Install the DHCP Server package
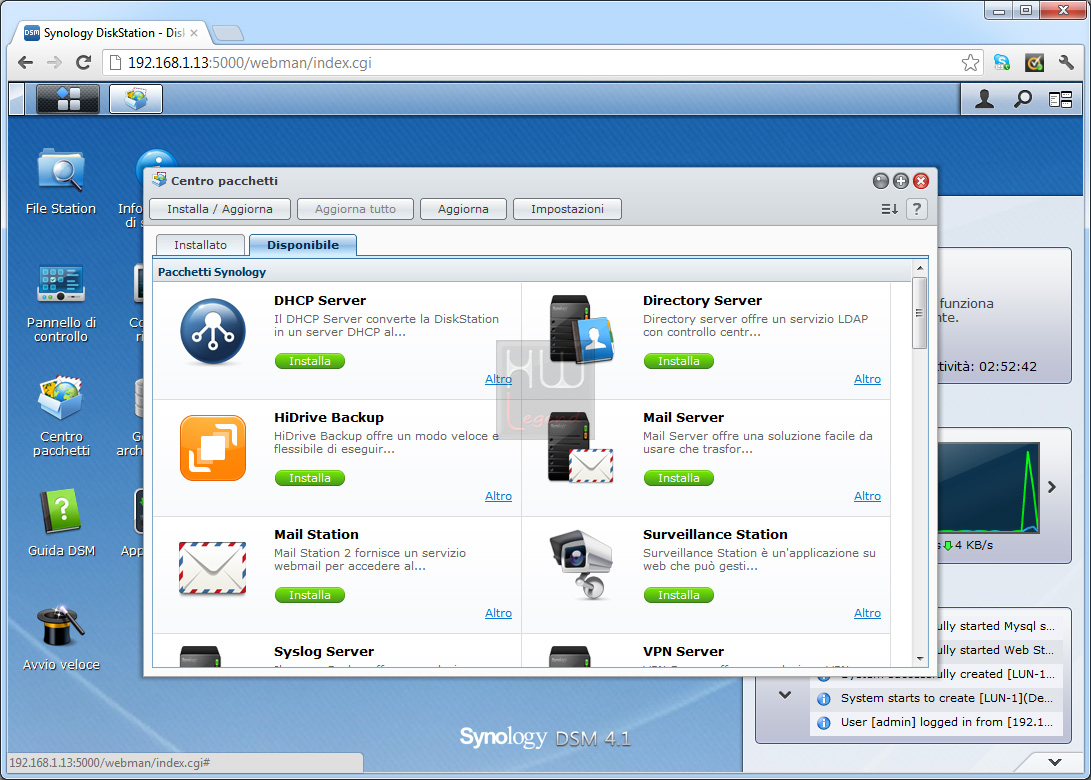 310,361
